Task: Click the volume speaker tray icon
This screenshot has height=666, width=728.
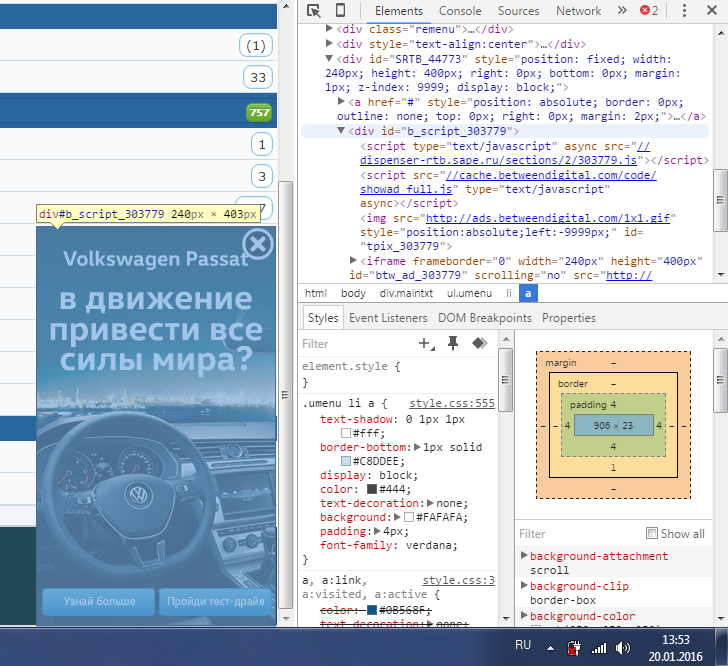Action: (x=621, y=648)
